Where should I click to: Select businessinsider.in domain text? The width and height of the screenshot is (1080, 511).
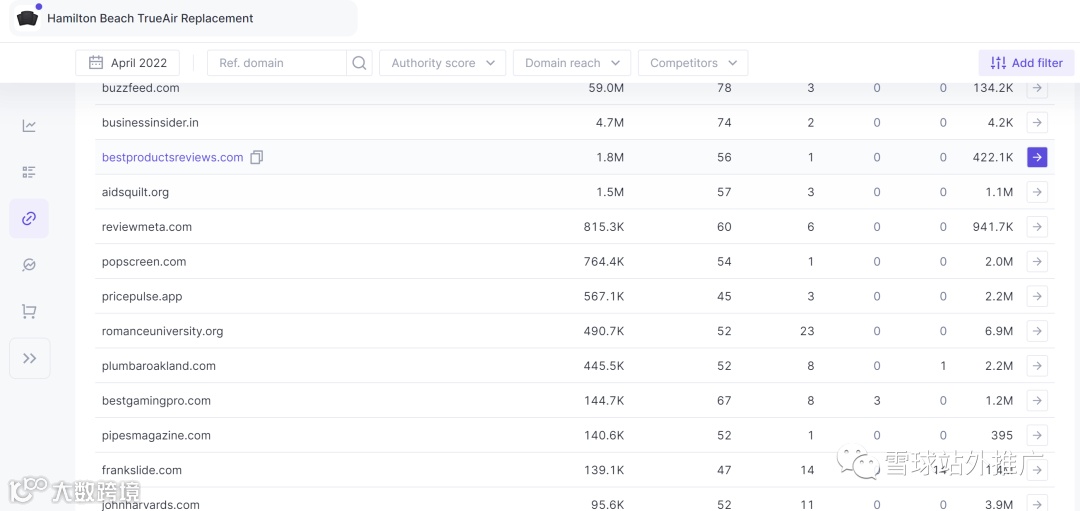pyautogui.click(x=150, y=123)
